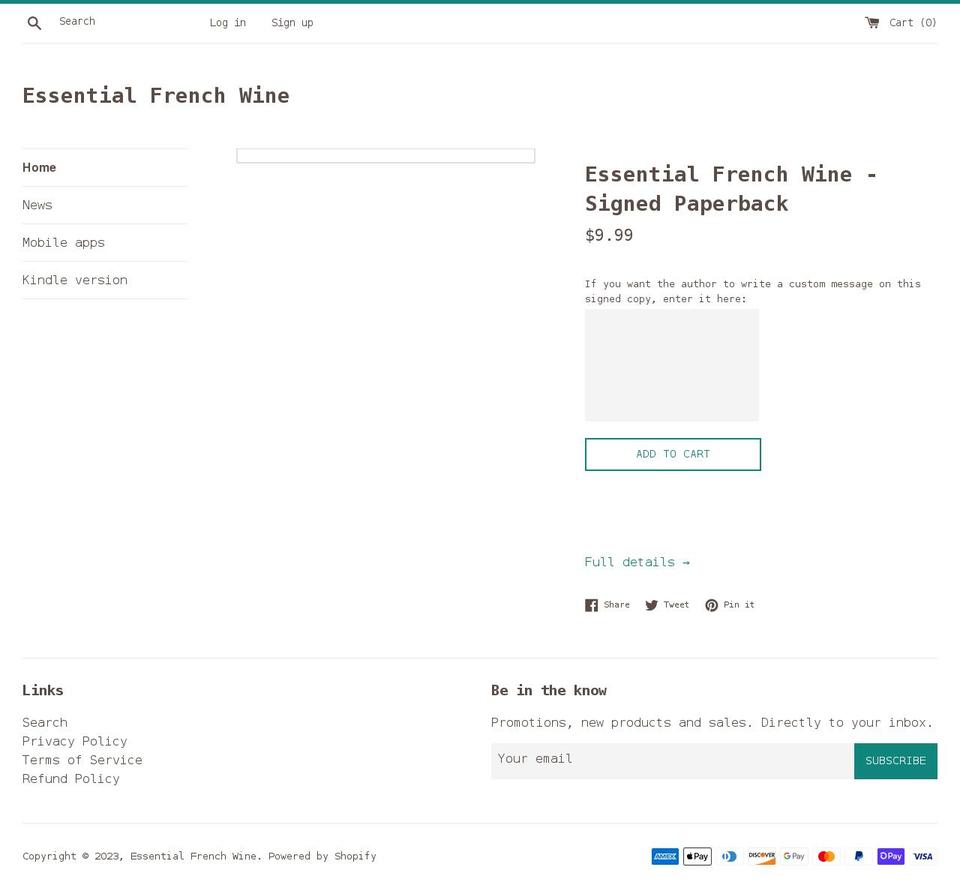Screen dimensions: 960x888
Task: Open the Home sidebar menu item
Action: (x=40, y=168)
